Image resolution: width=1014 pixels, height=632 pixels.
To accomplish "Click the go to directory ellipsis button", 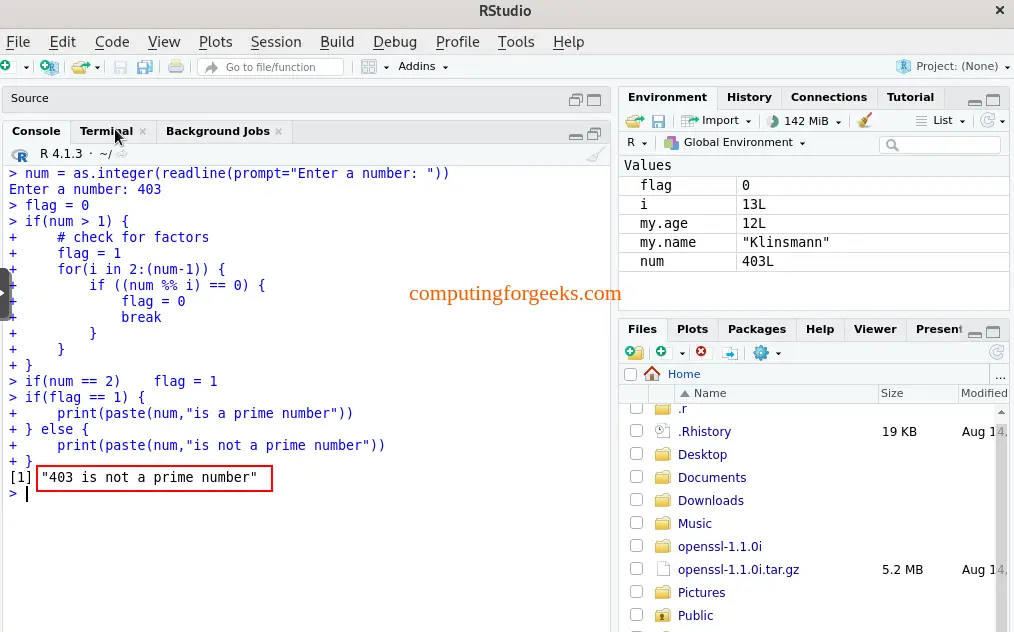I will [x=1000, y=375].
